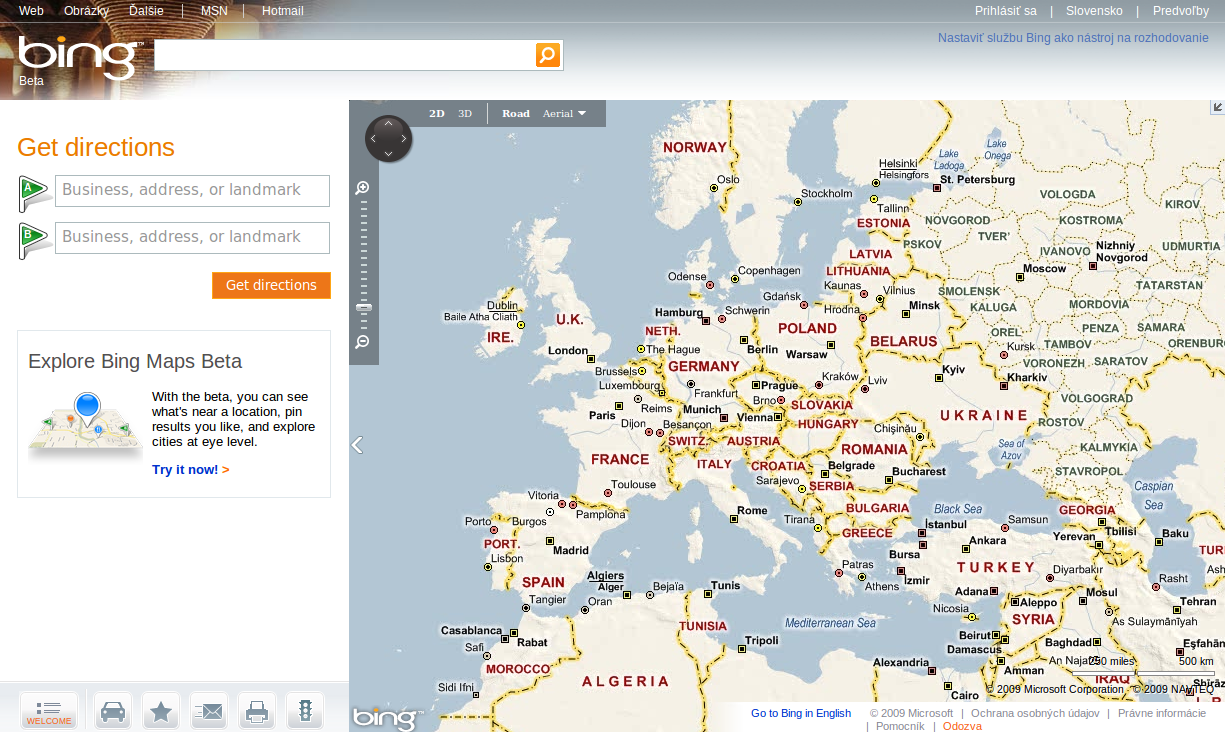Open the Pomocník help link
This screenshot has width=1226, height=732.
[900, 726]
